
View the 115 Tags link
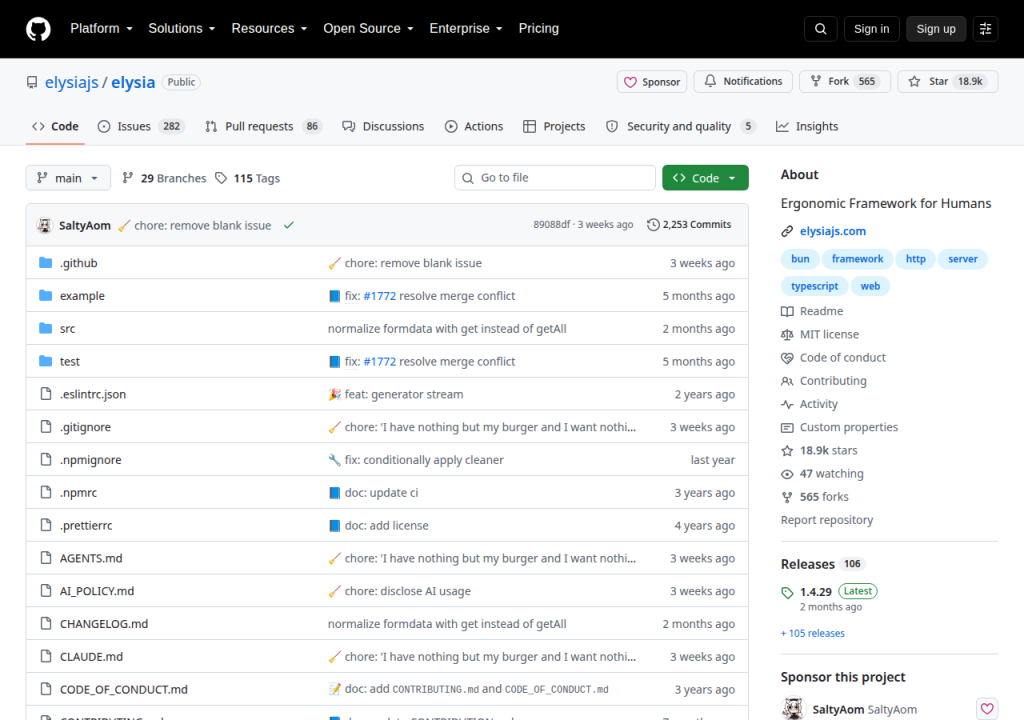[248, 178]
